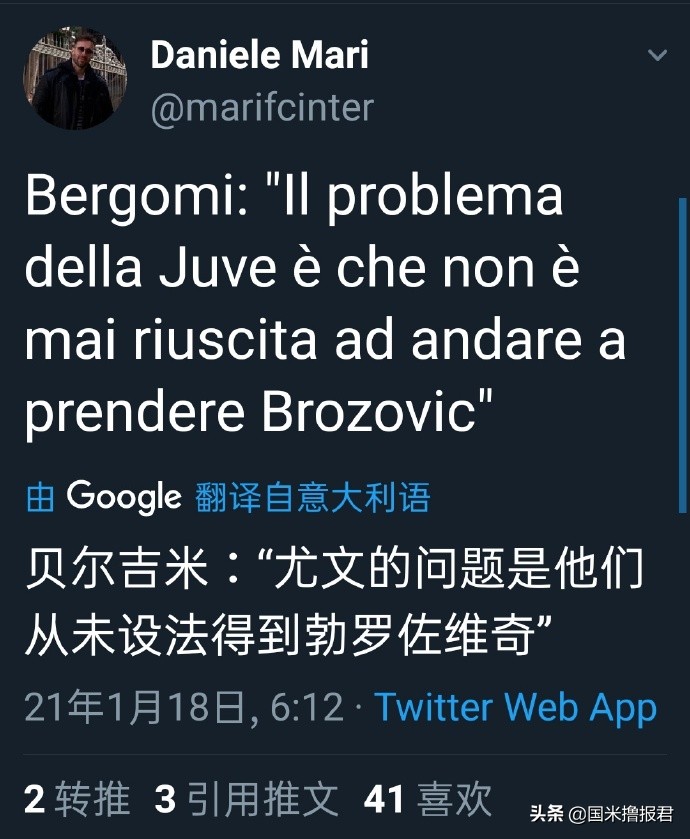Screen dimensions: 690x839
Task: View the 41 喜欢 likes list
Action: 427,799
